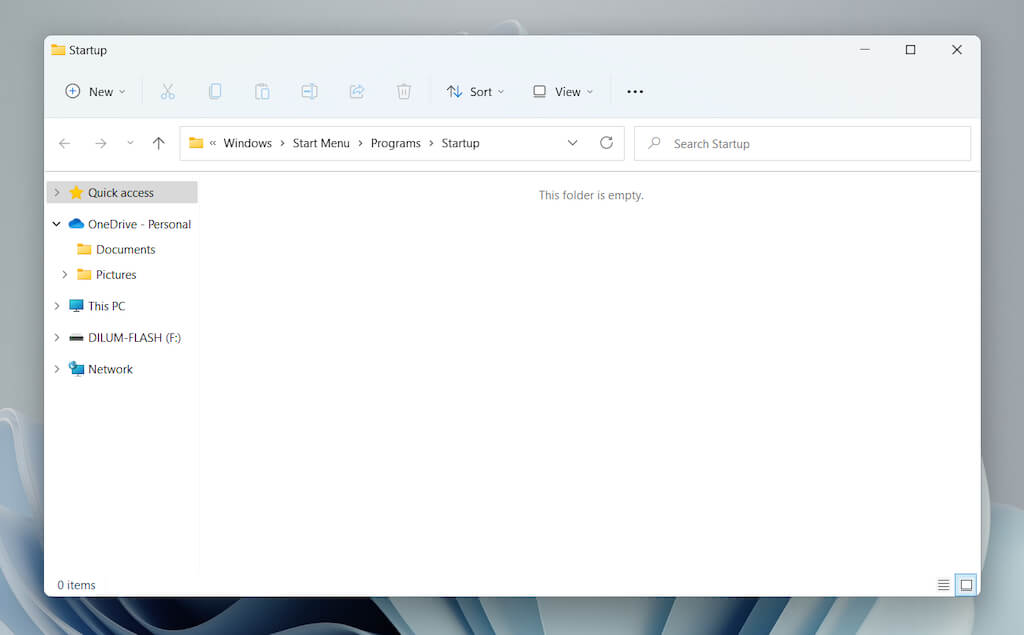
Task: Click the search magnifier icon
Action: (x=654, y=142)
